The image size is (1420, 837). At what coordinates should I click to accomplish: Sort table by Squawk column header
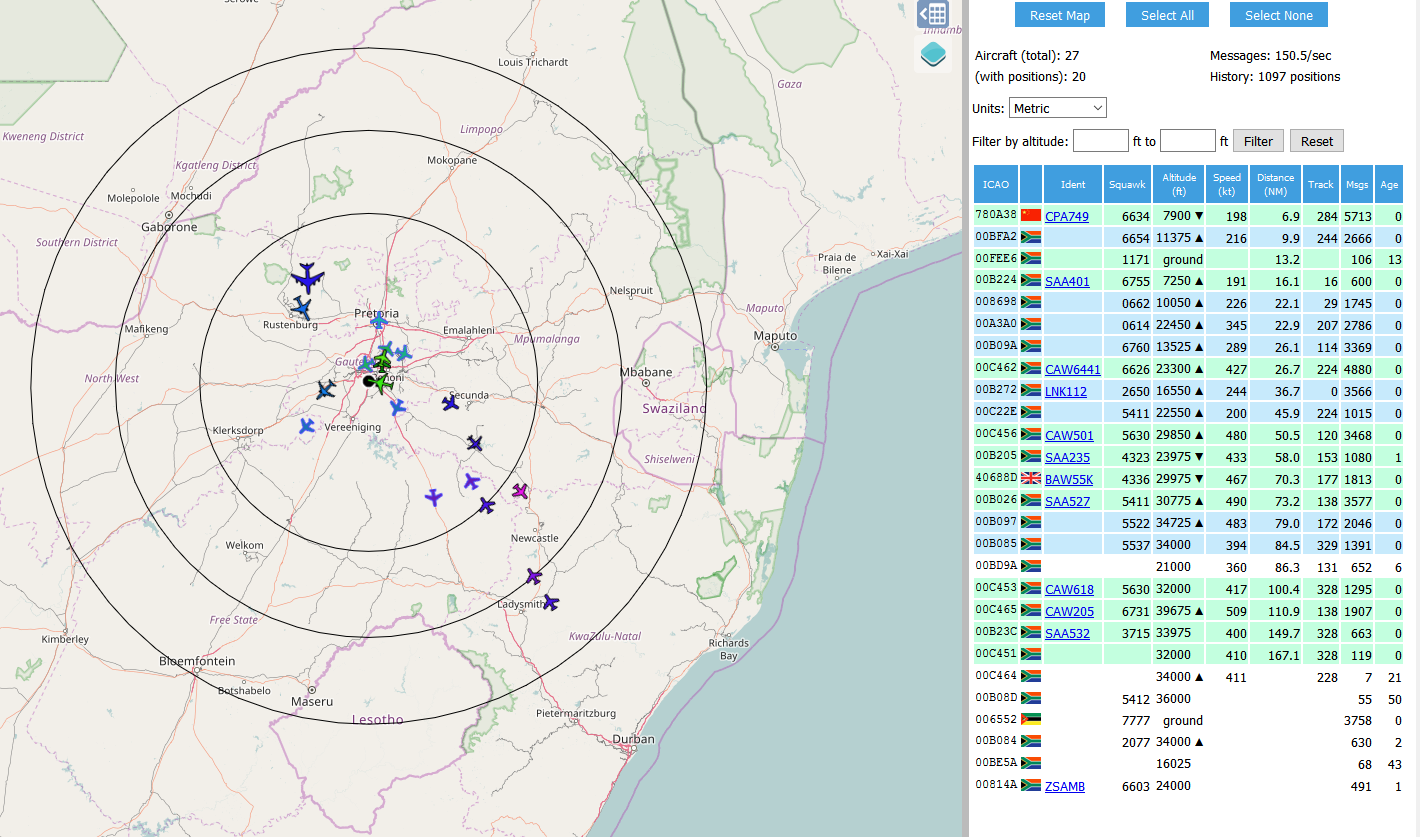point(1128,184)
